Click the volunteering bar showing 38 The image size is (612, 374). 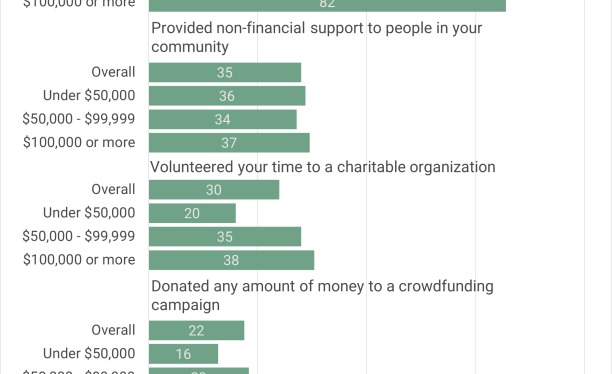[231, 260]
